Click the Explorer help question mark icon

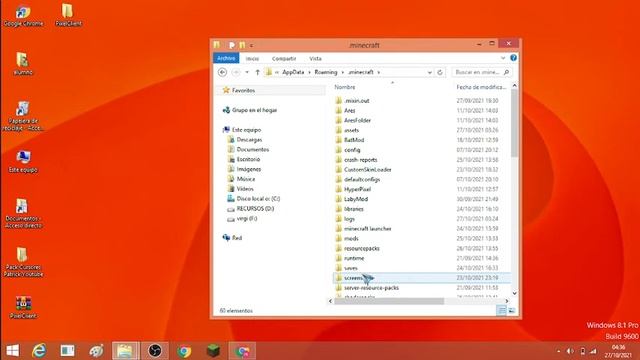click(513, 58)
